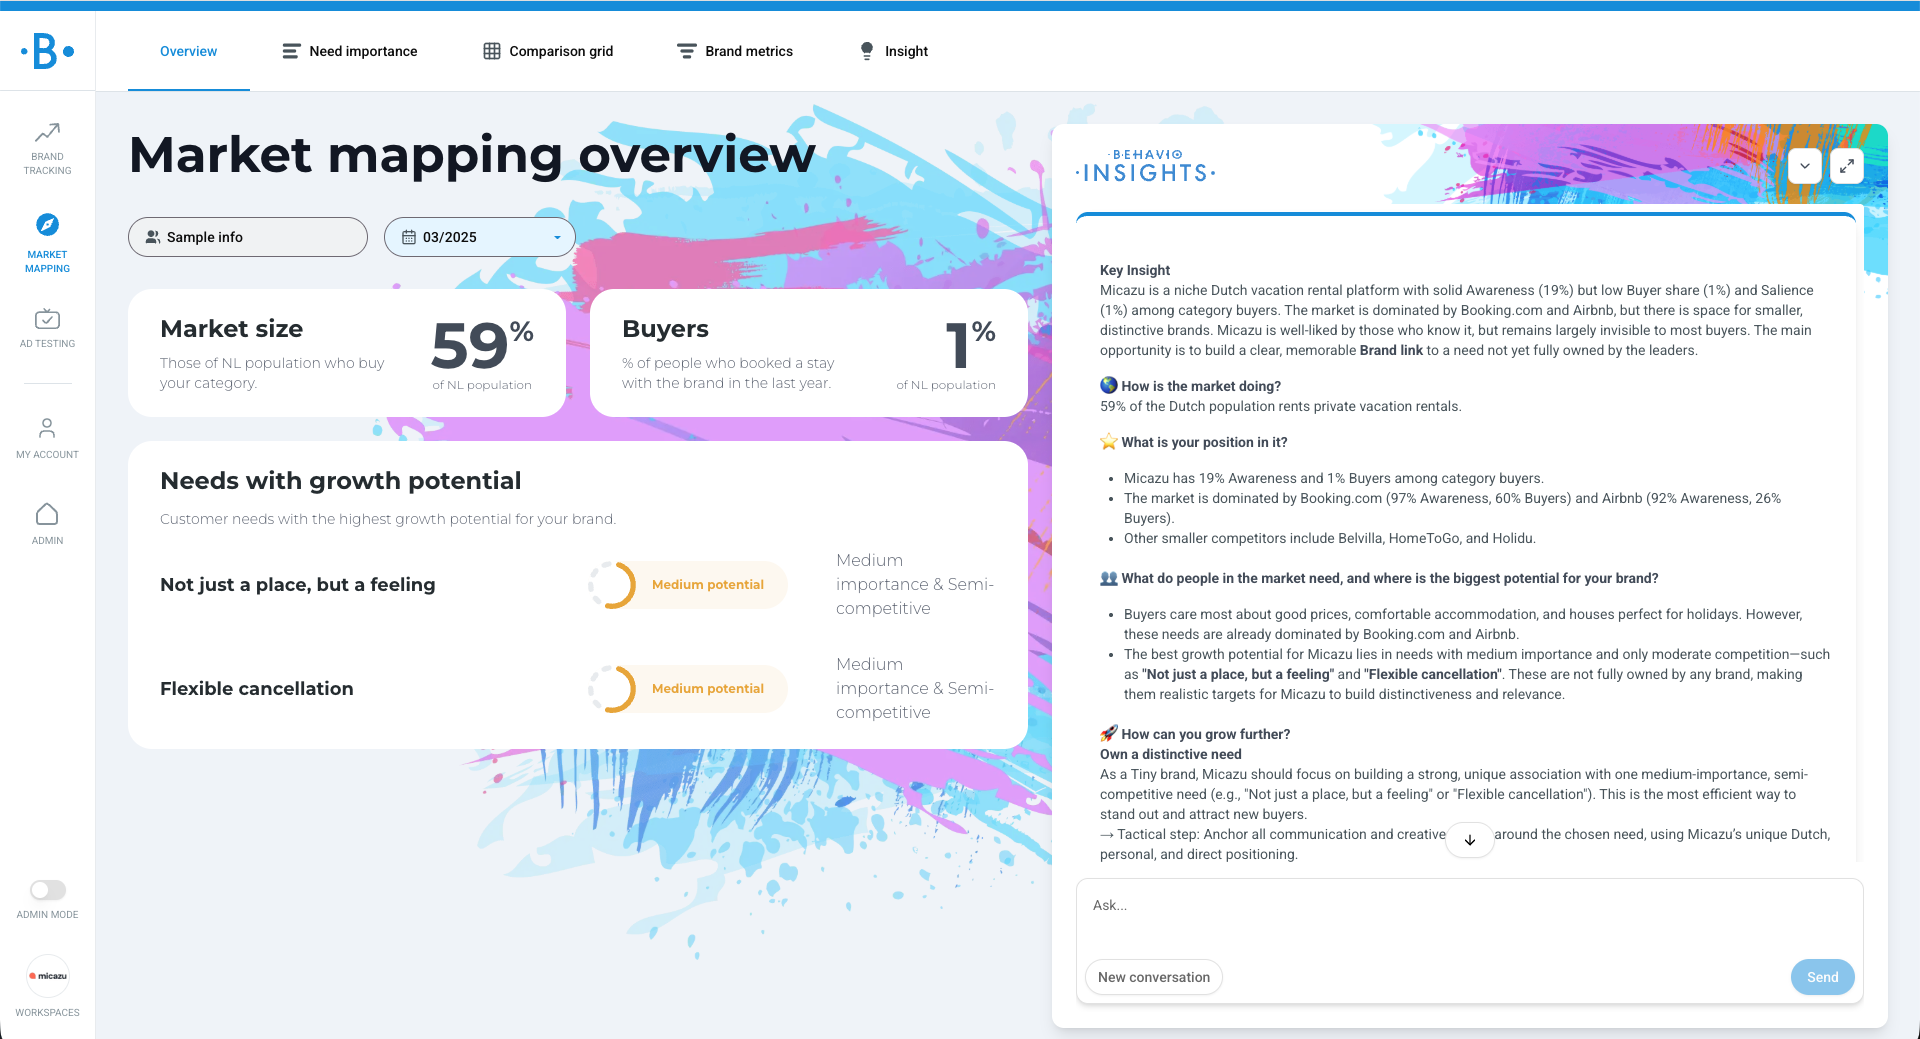Open the 03/2025 date dropdown arrow
This screenshot has height=1039, width=1920.
[557, 238]
